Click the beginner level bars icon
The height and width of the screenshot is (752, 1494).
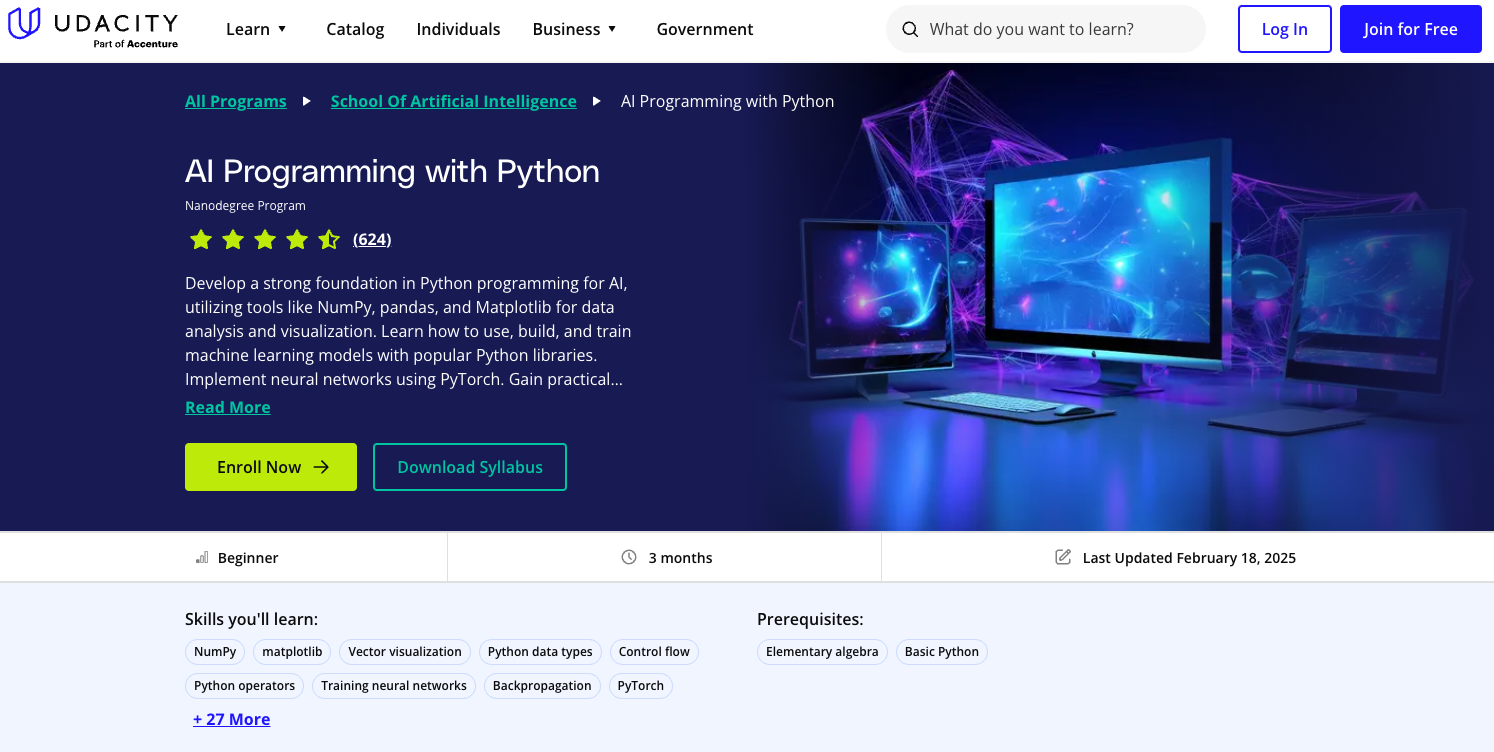click(x=202, y=557)
